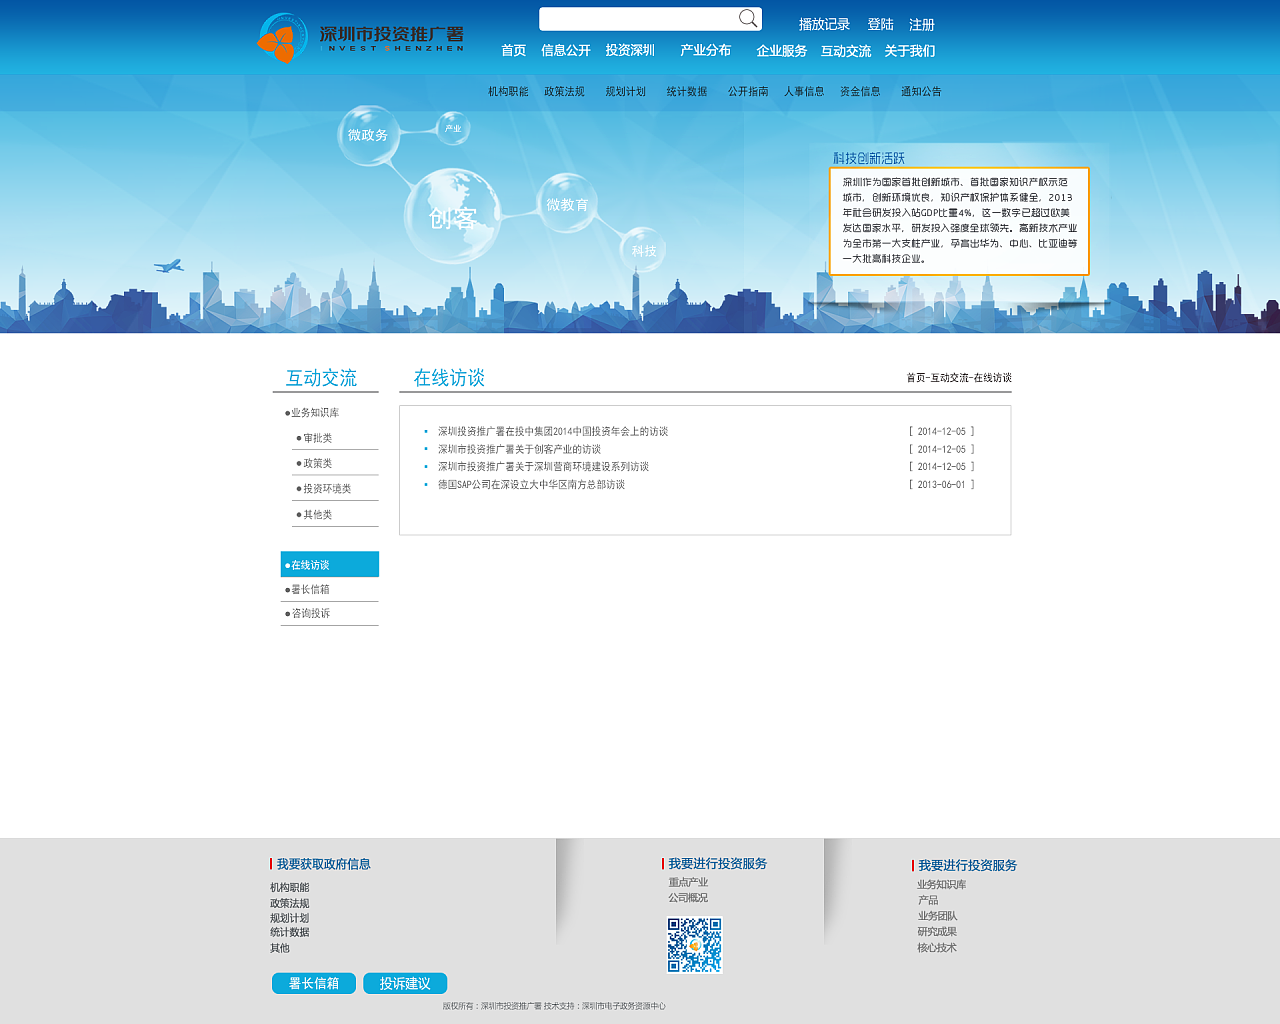
Task: Click the 登陆 link at top
Action: point(880,25)
